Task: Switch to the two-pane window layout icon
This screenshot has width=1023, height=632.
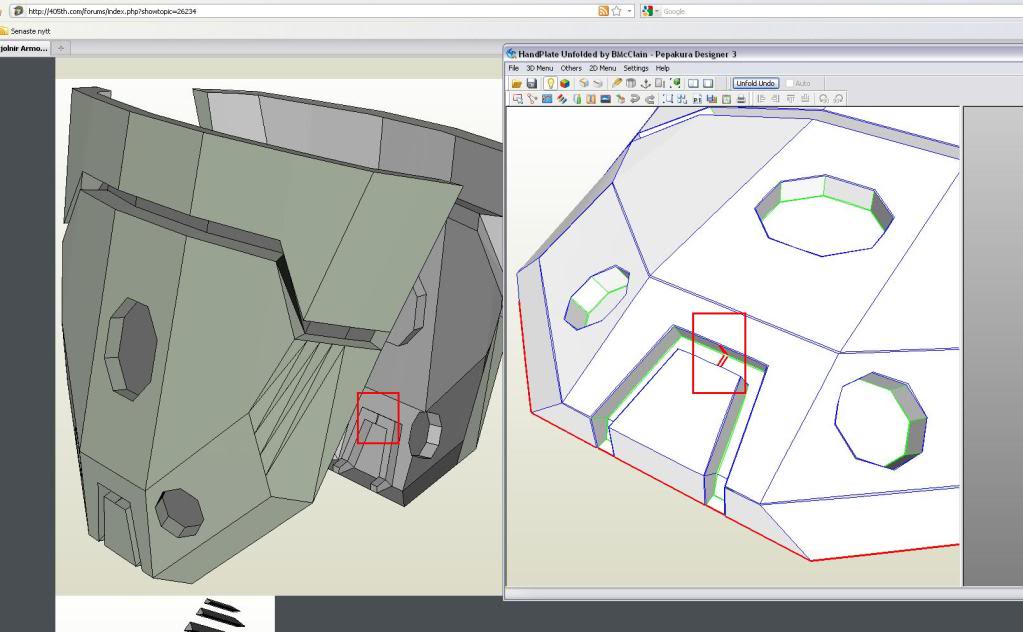Action: 693,83
